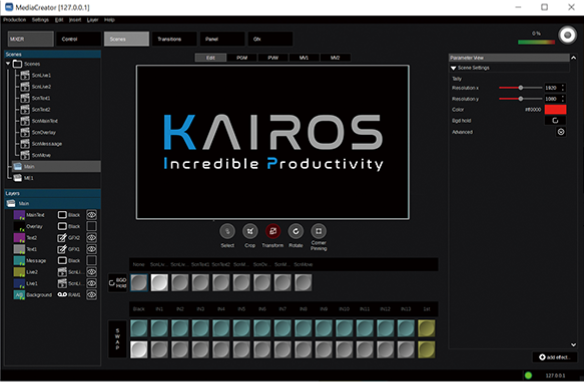Enable the Corner Pinning tool icon

tap(318, 231)
